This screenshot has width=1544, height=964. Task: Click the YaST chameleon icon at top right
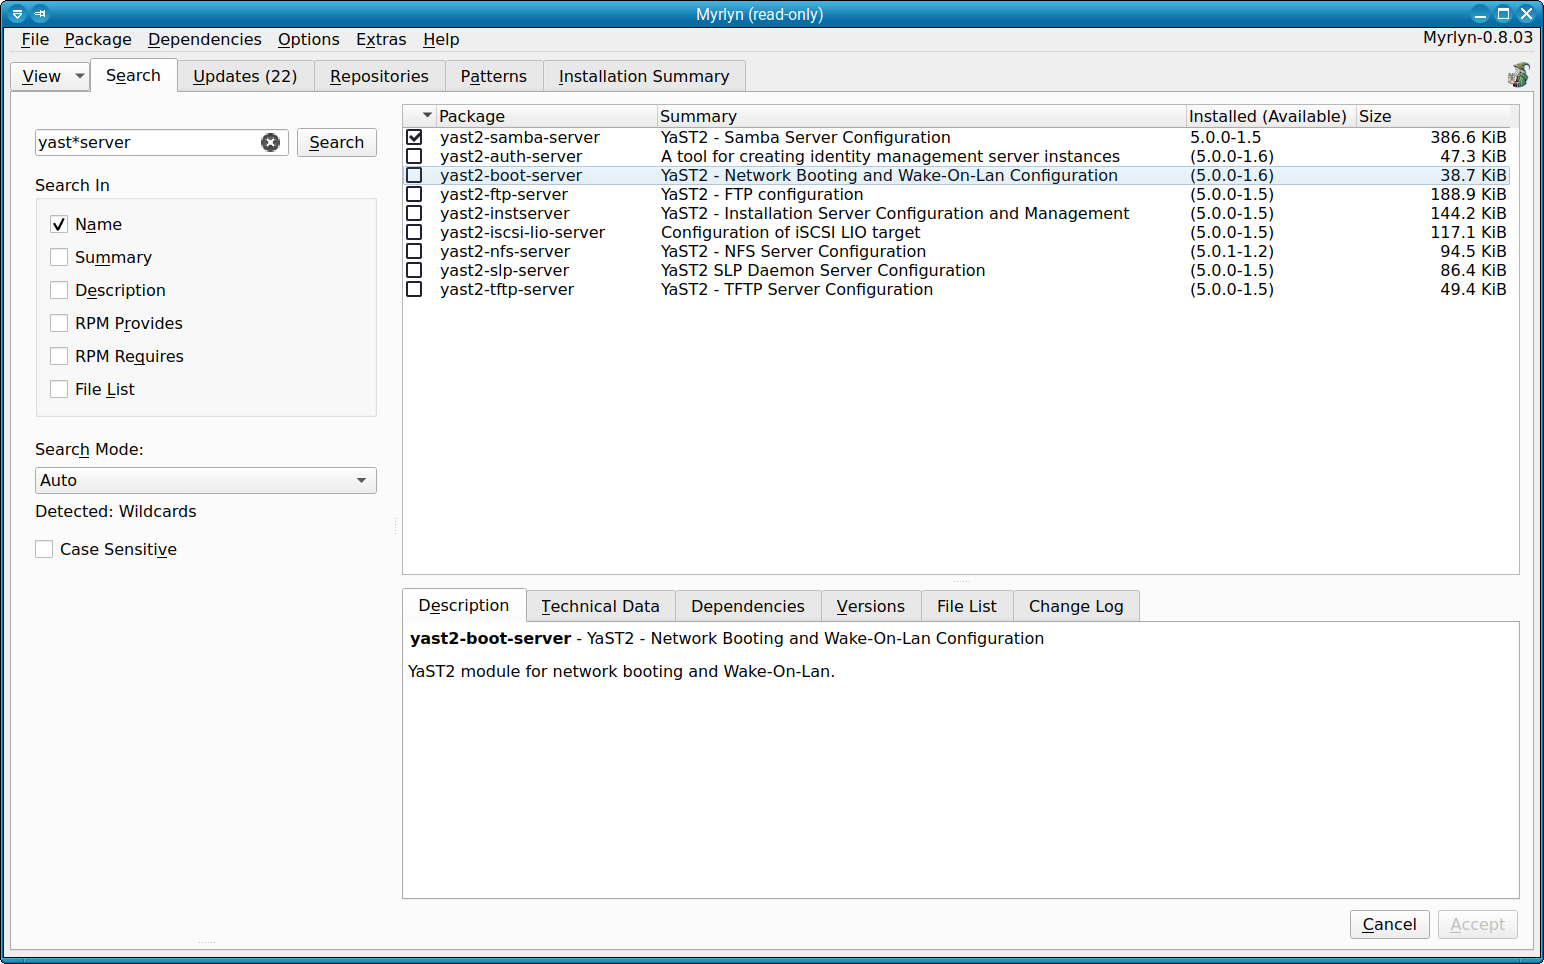tap(1518, 75)
